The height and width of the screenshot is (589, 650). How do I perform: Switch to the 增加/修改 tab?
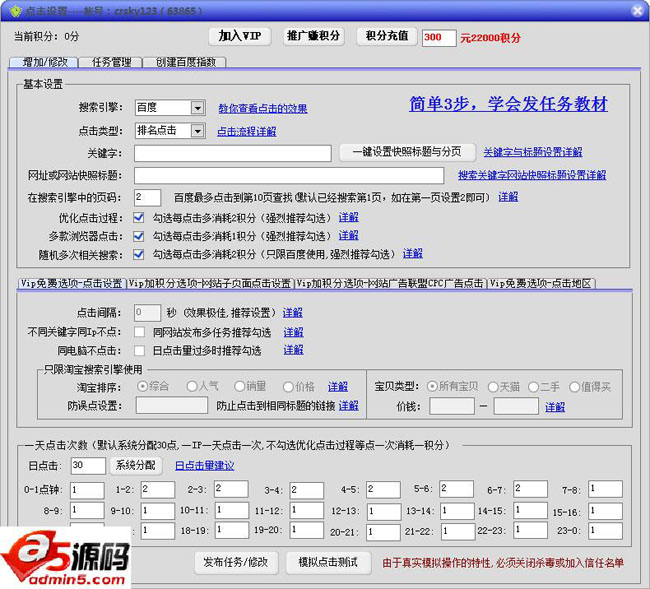(44, 62)
